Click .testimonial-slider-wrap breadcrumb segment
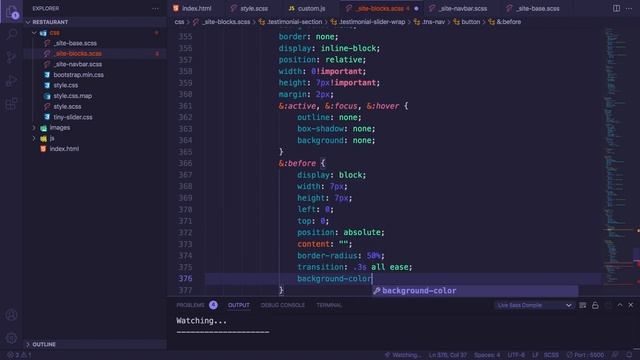This screenshot has height=360, width=640. [368, 22]
